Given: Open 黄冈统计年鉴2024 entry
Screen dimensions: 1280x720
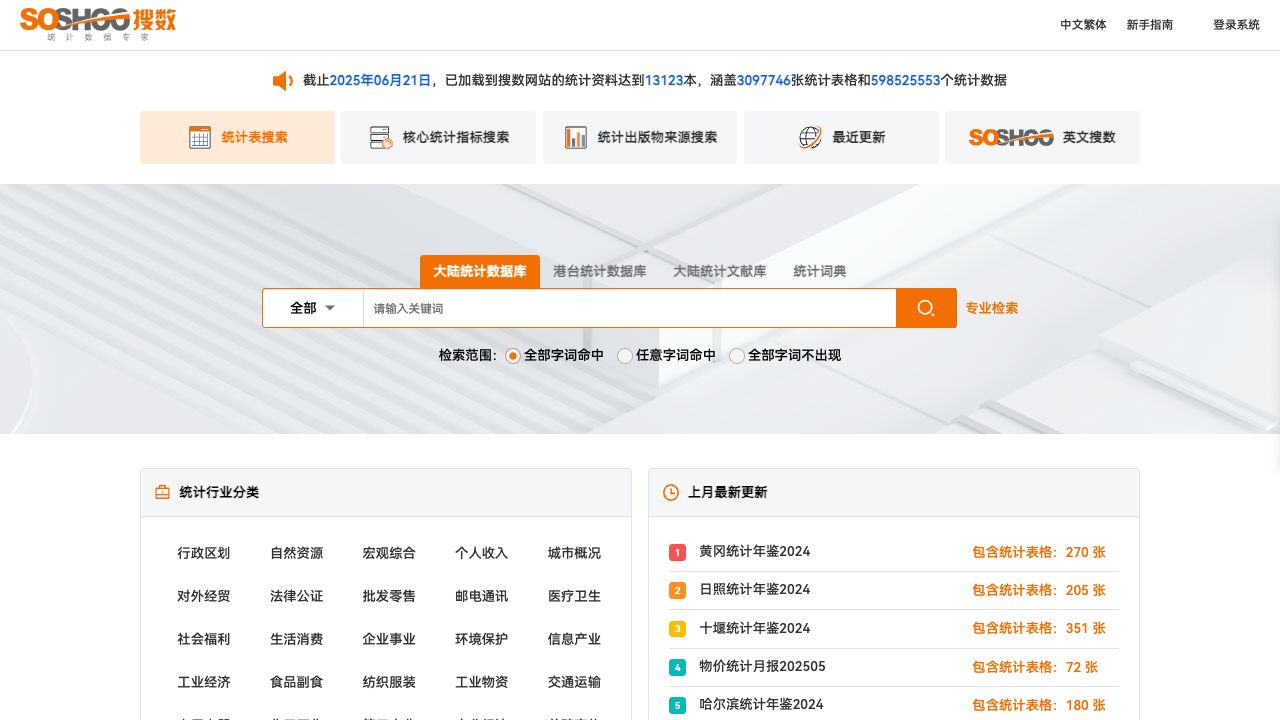Looking at the screenshot, I should (x=755, y=551).
